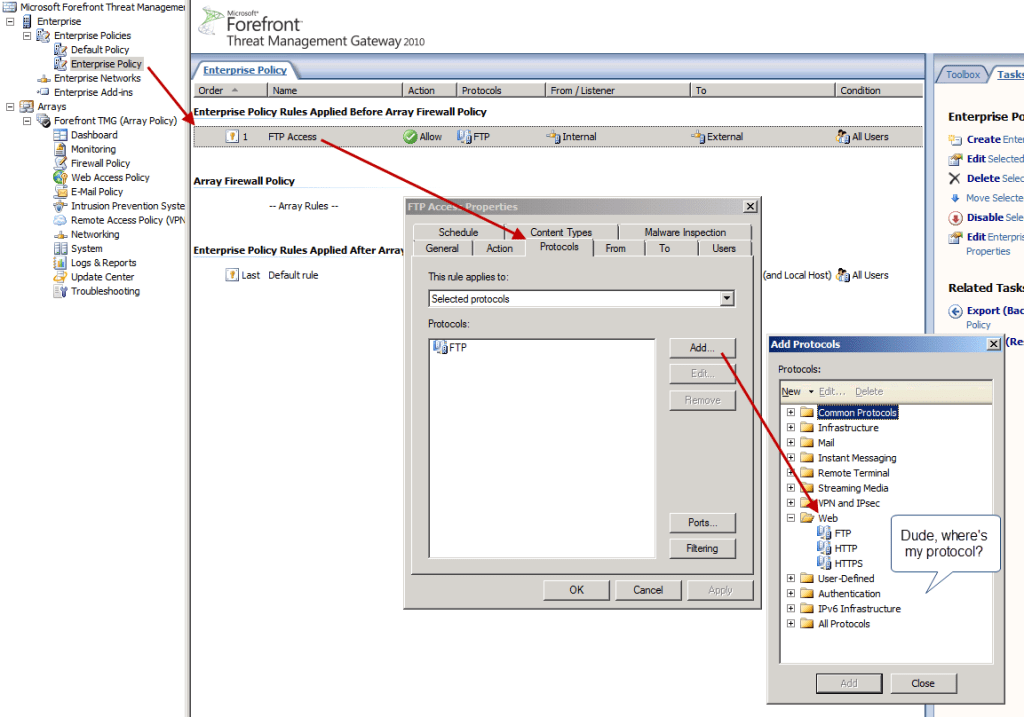The image size is (1024, 717).
Task: Open Remote Access Policy icon
Action: (x=60, y=220)
